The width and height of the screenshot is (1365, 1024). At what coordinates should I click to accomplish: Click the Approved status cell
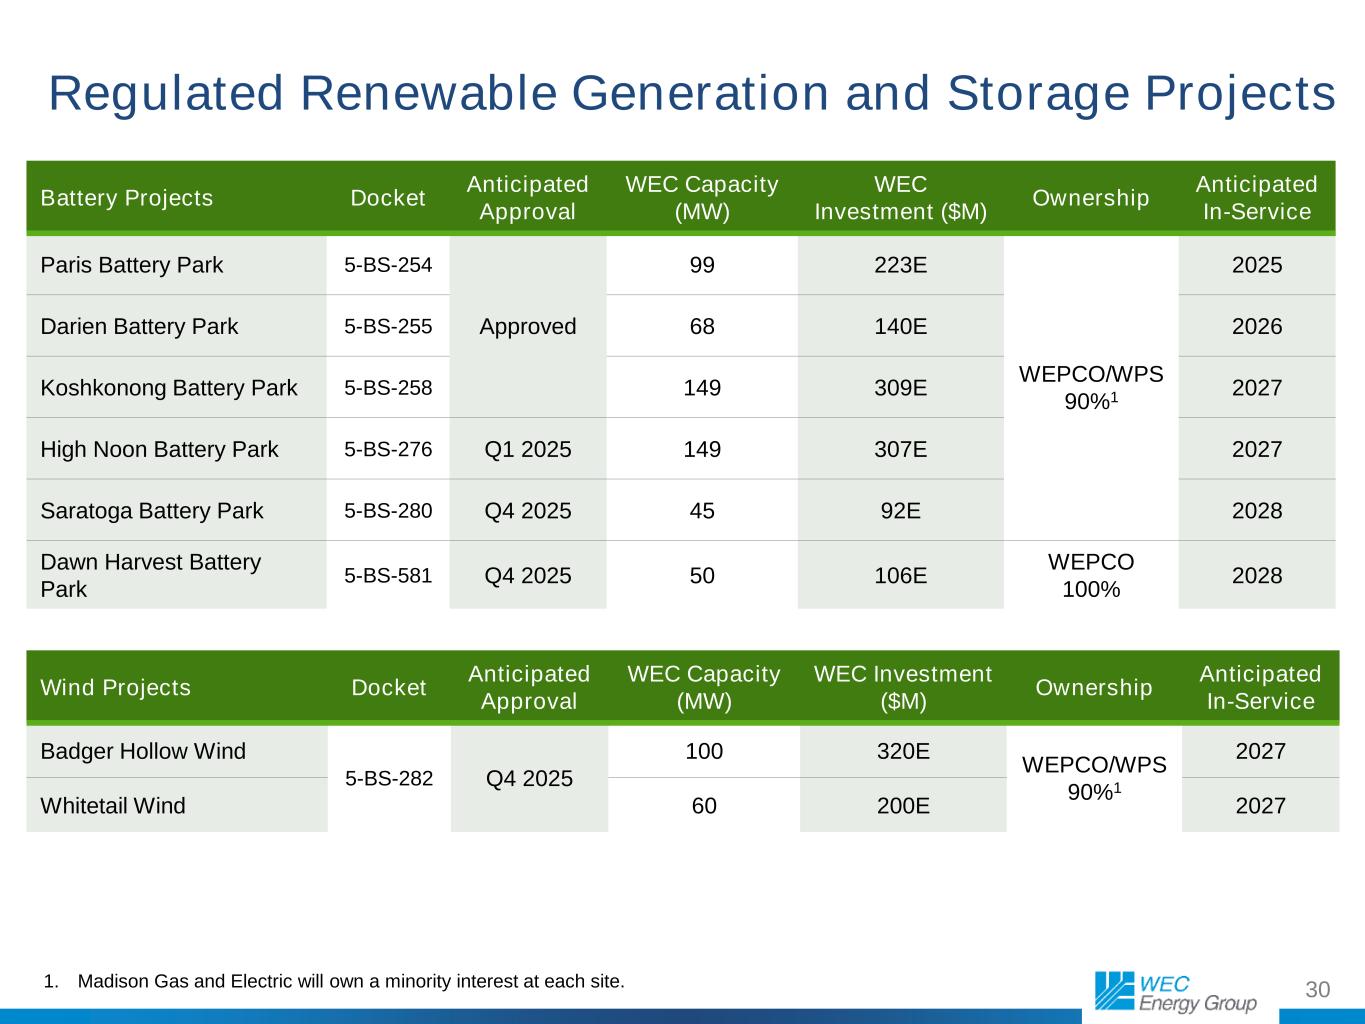coord(528,326)
